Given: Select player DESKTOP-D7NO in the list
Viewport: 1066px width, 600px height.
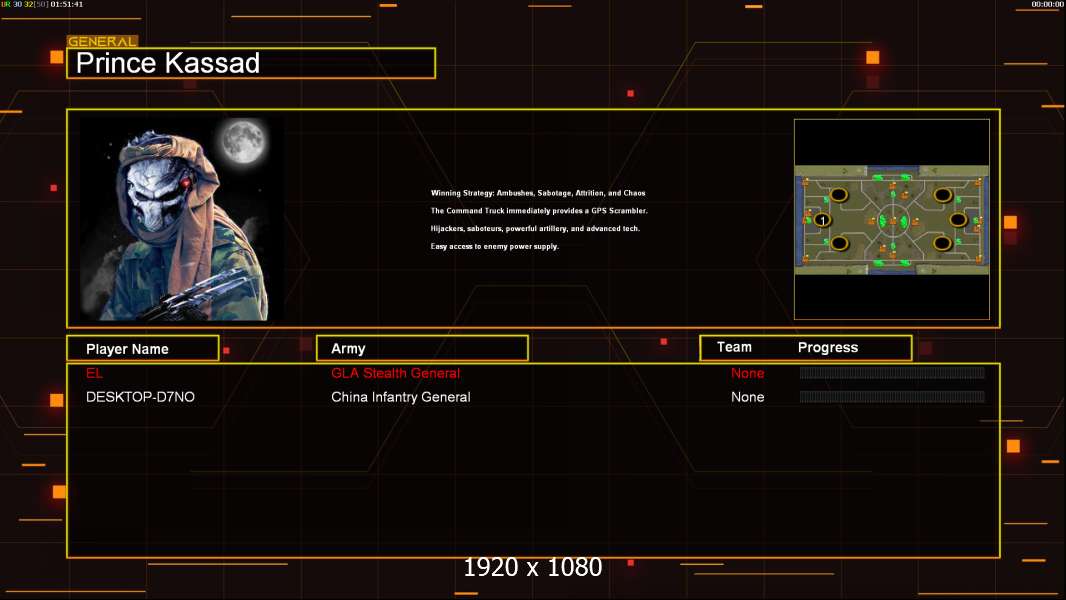Looking at the screenshot, I should tap(140, 397).
